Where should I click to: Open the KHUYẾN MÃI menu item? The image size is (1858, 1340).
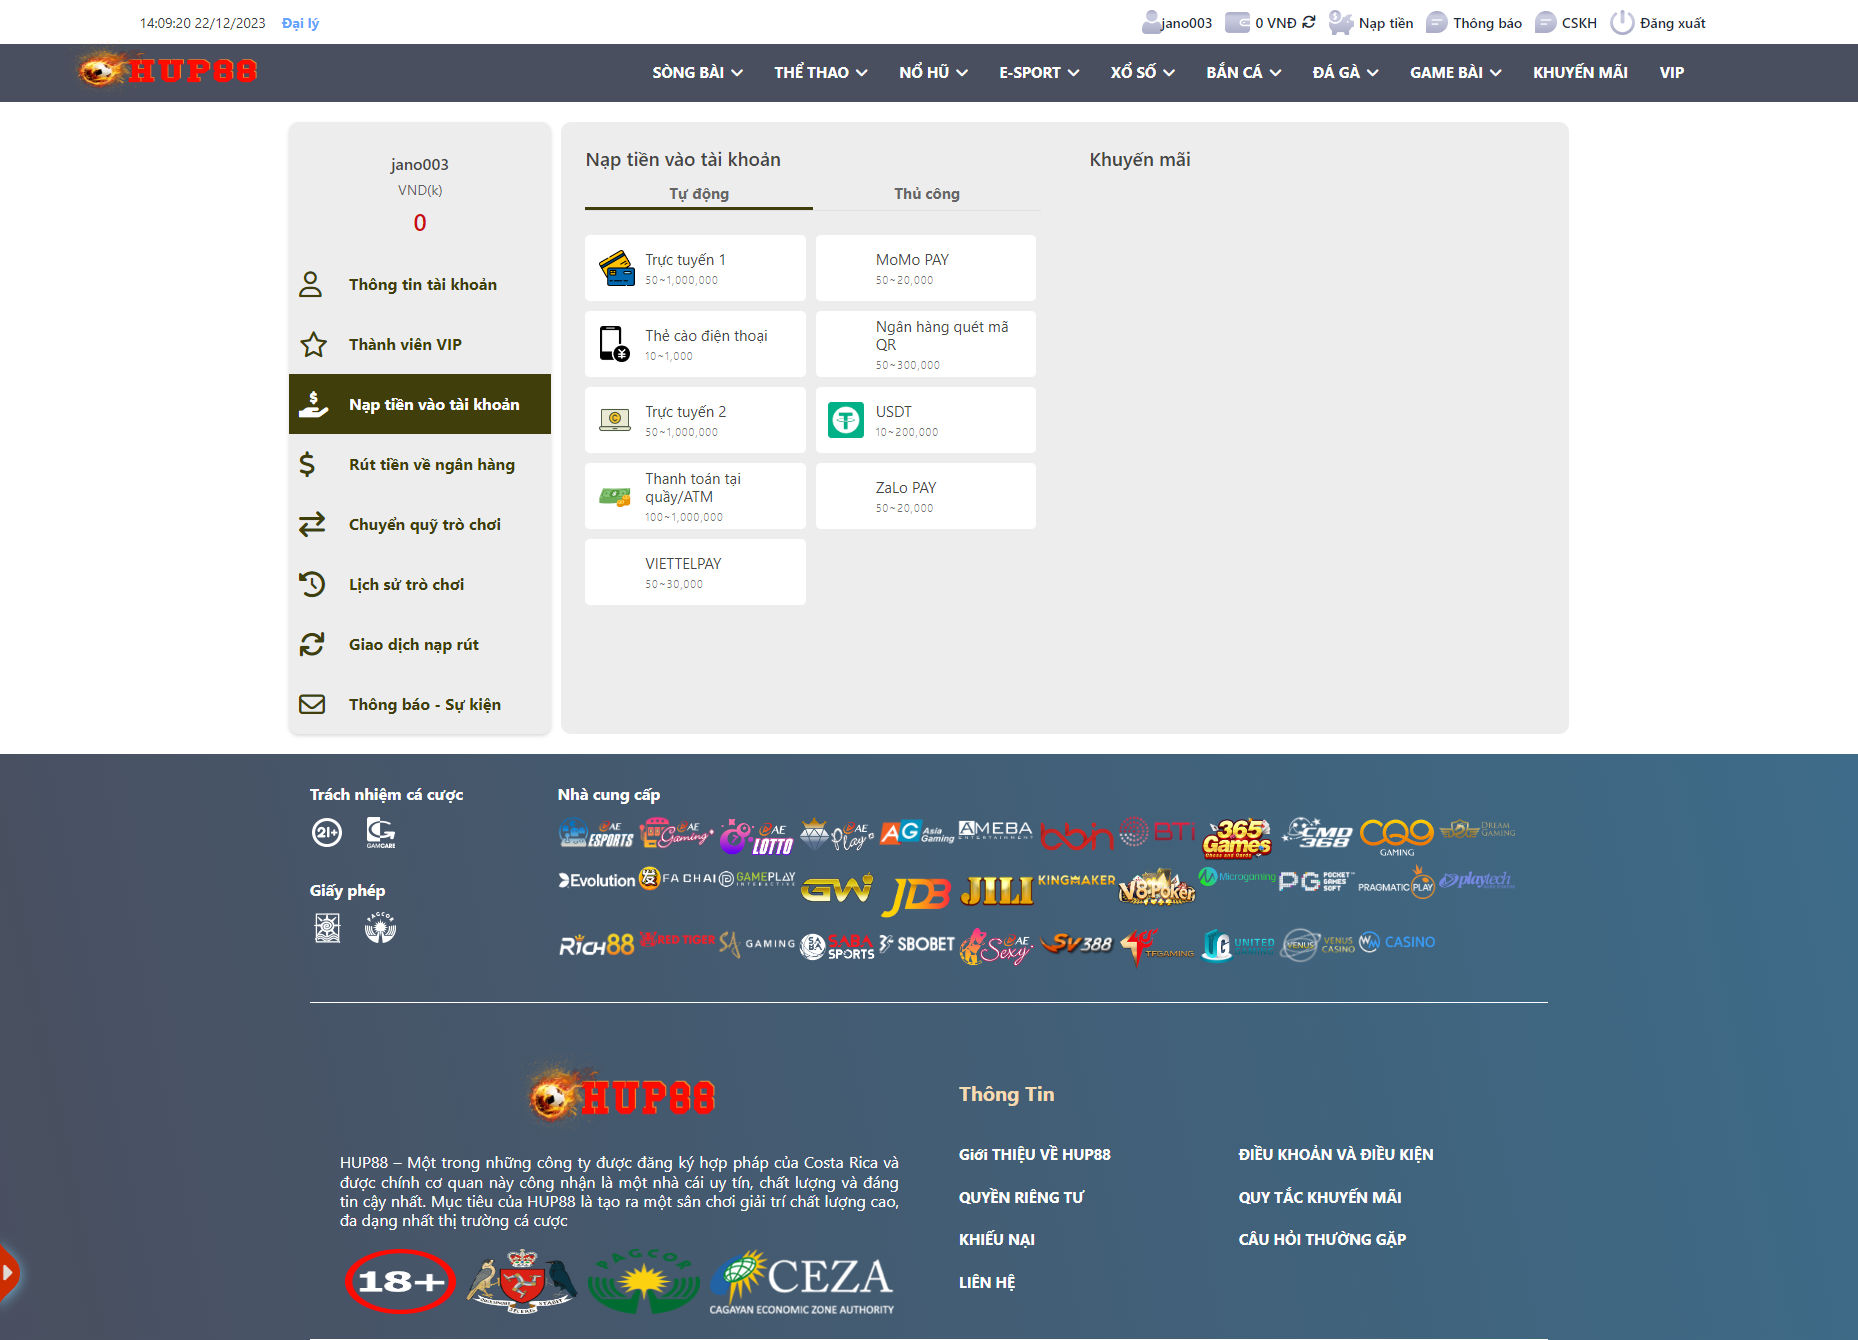tap(1580, 72)
